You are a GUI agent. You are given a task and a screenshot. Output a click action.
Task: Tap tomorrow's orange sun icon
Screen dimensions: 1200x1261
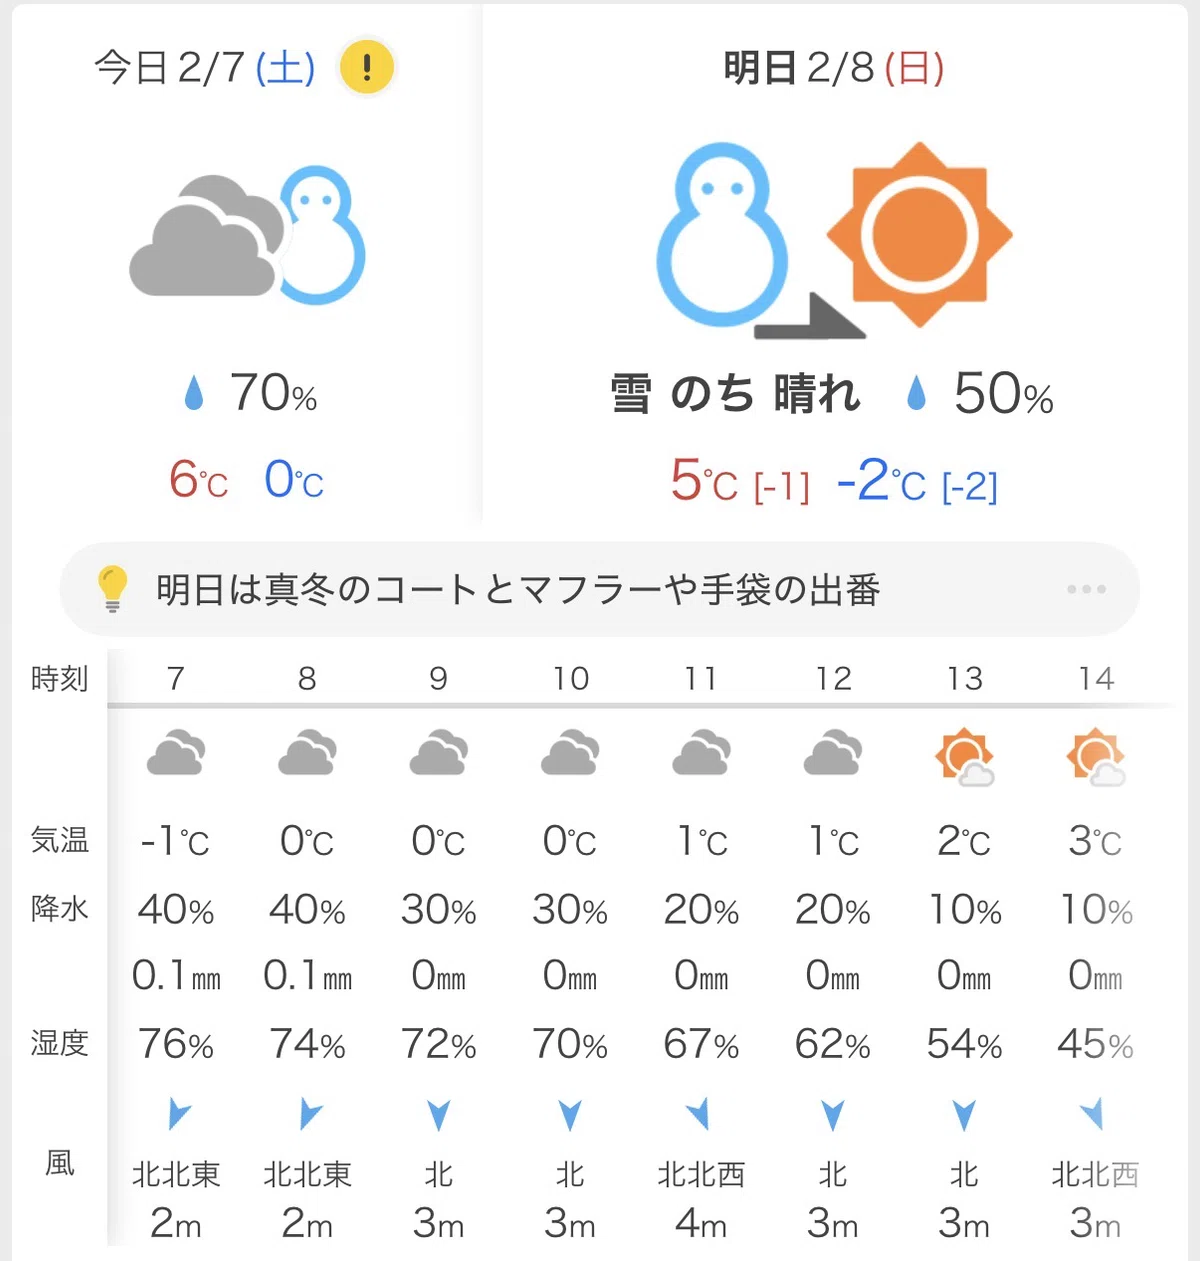click(x=919, y=234)
